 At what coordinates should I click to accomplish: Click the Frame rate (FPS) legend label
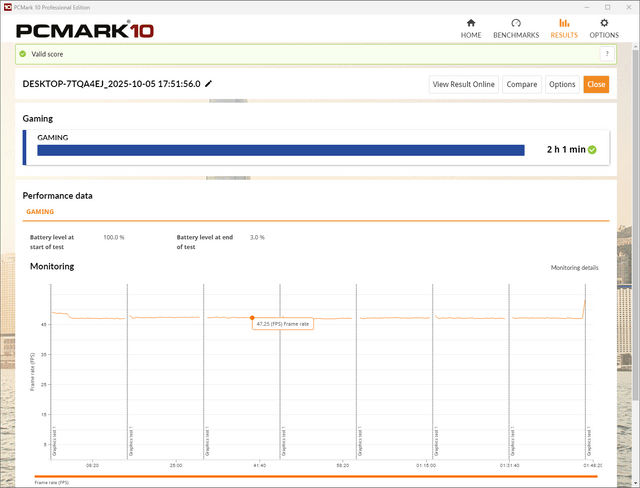coord(51,482)
